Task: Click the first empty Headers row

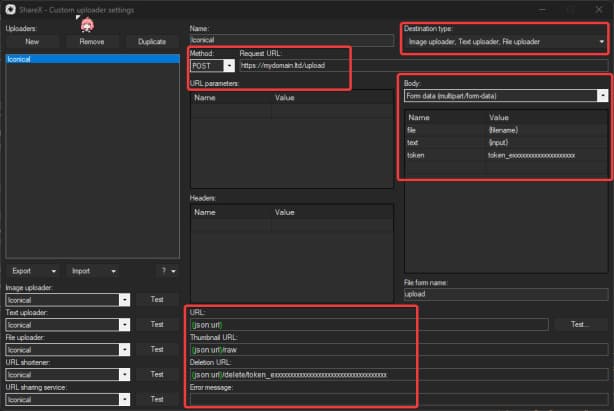Action: pos(292,225)
